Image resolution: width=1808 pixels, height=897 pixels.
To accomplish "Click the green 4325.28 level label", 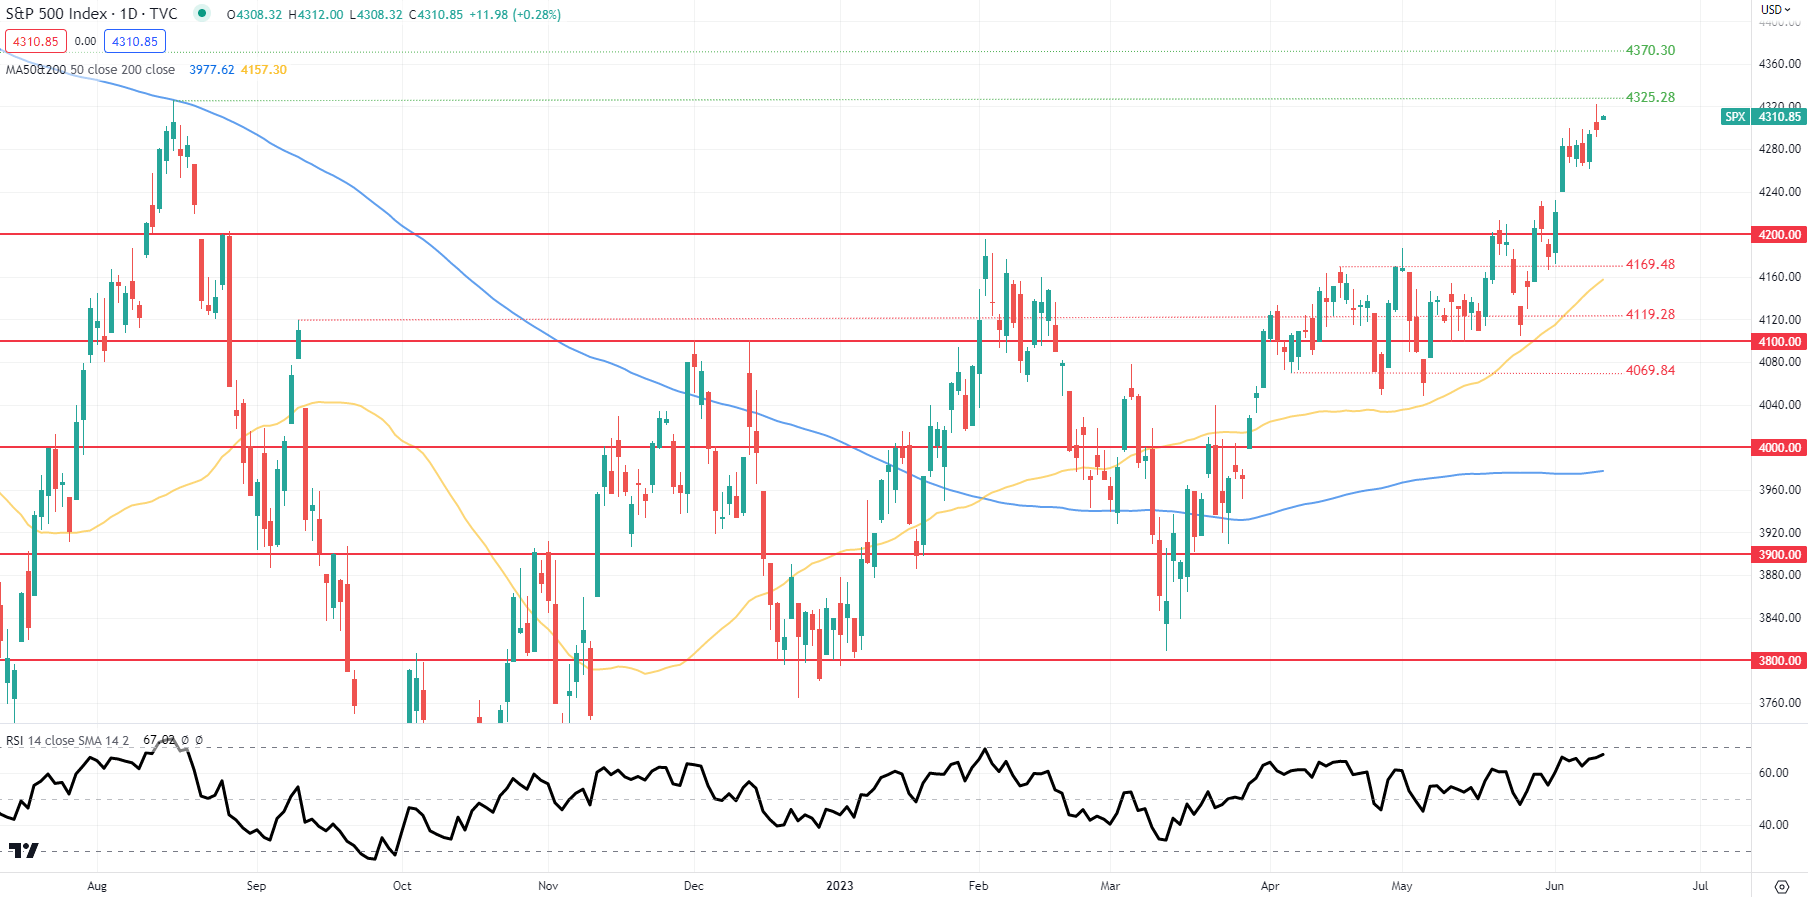I will [1650, 97].
